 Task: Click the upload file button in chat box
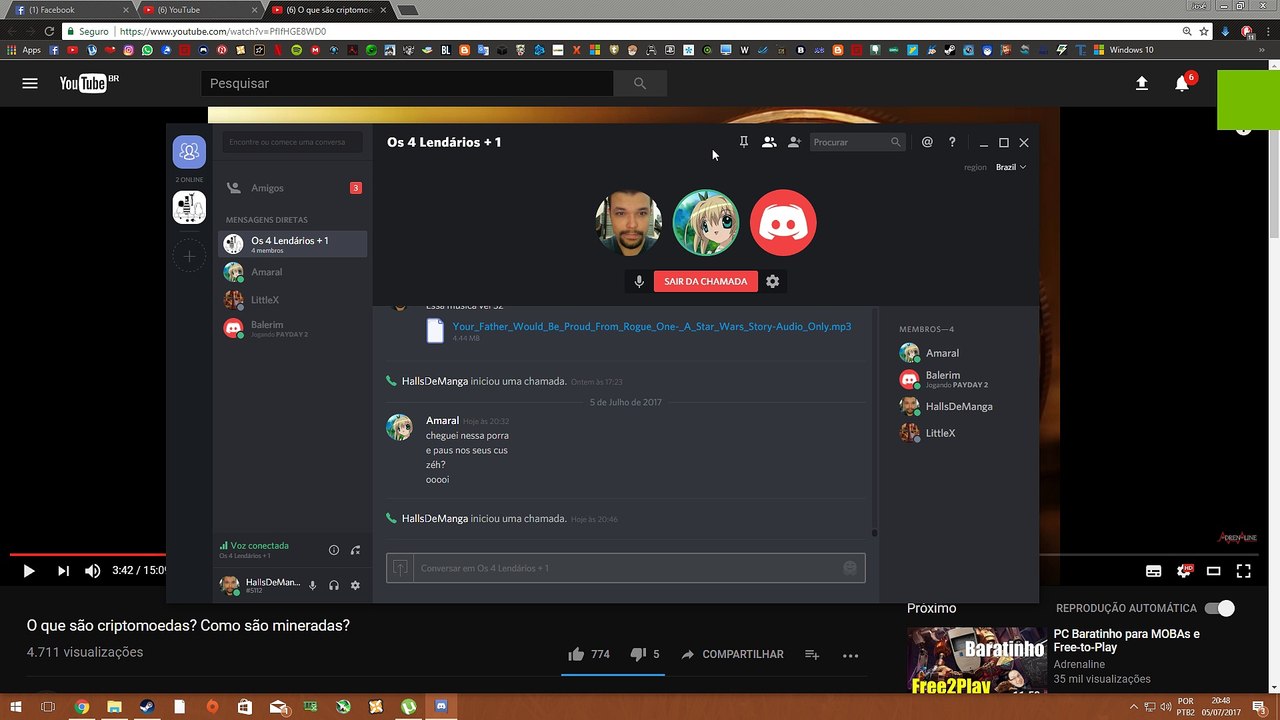[400, 568]
